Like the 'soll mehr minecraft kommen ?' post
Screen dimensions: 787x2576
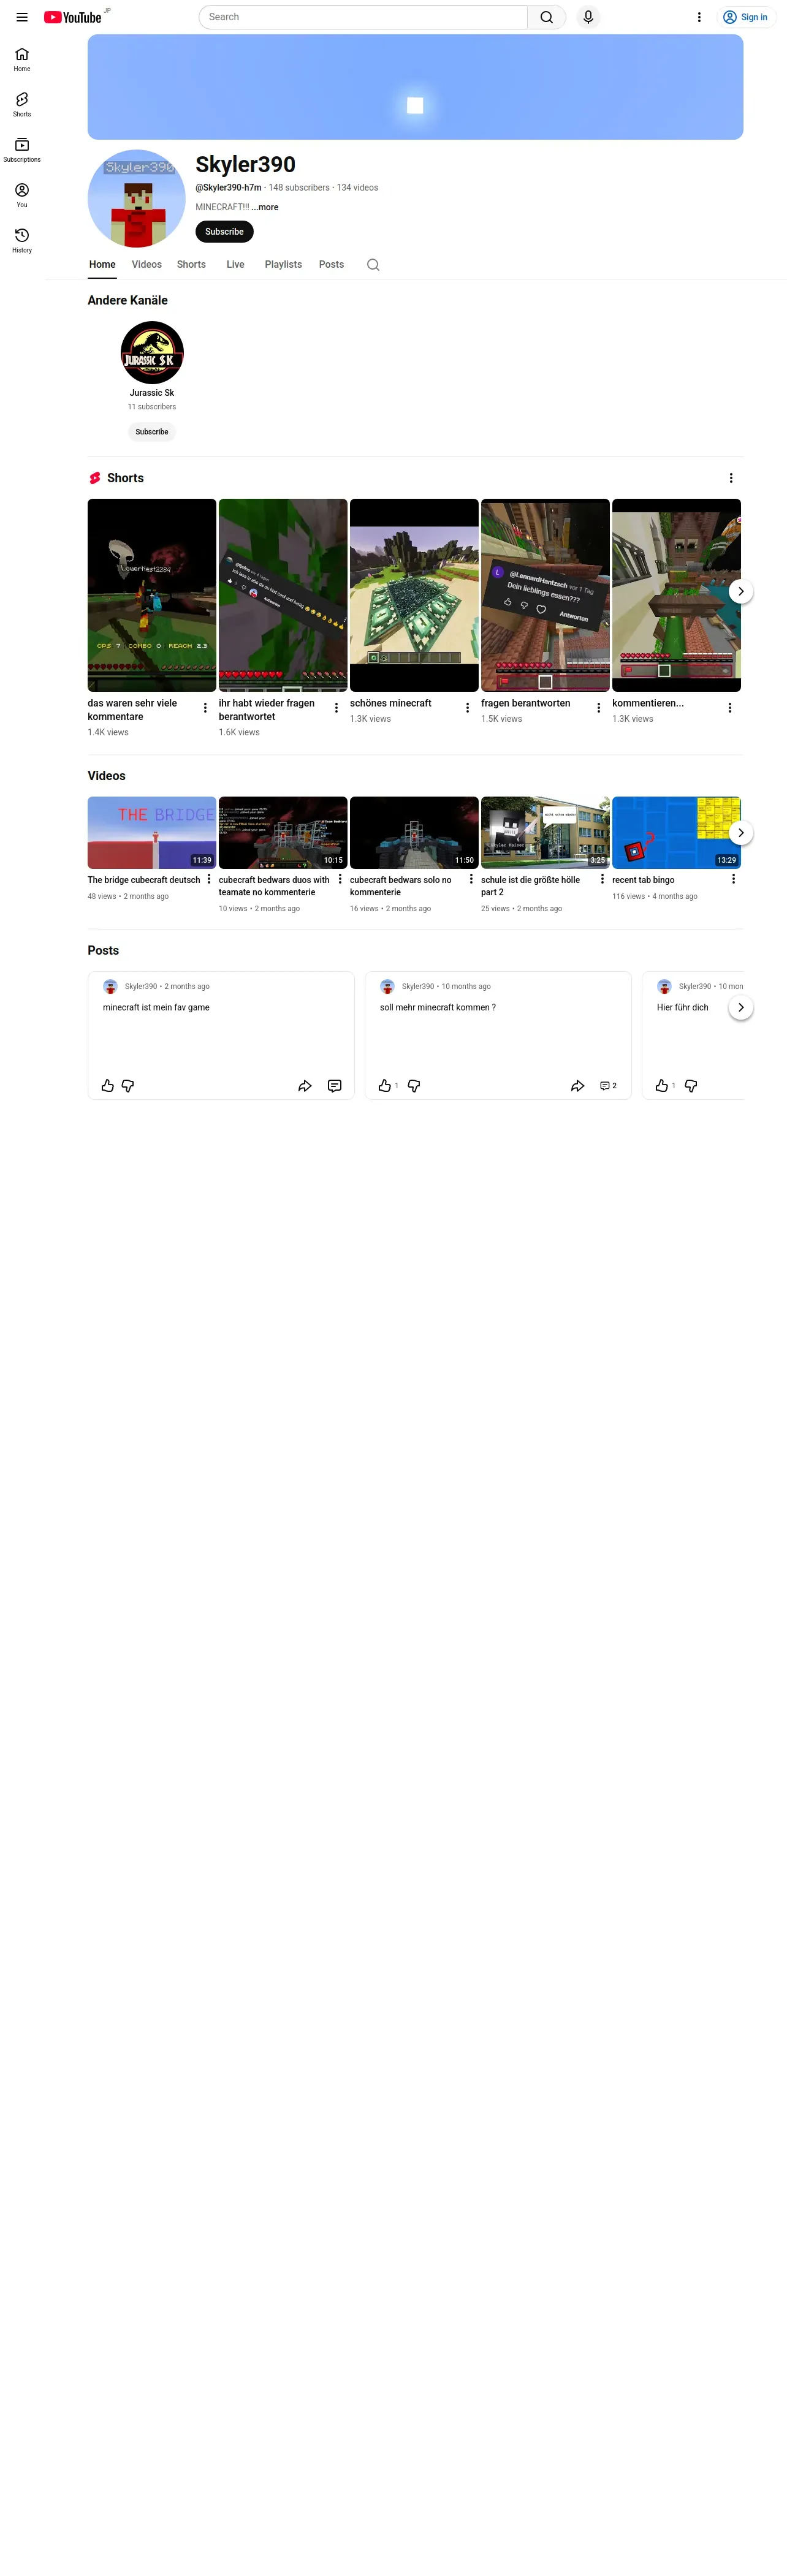tap(385, 1086)
